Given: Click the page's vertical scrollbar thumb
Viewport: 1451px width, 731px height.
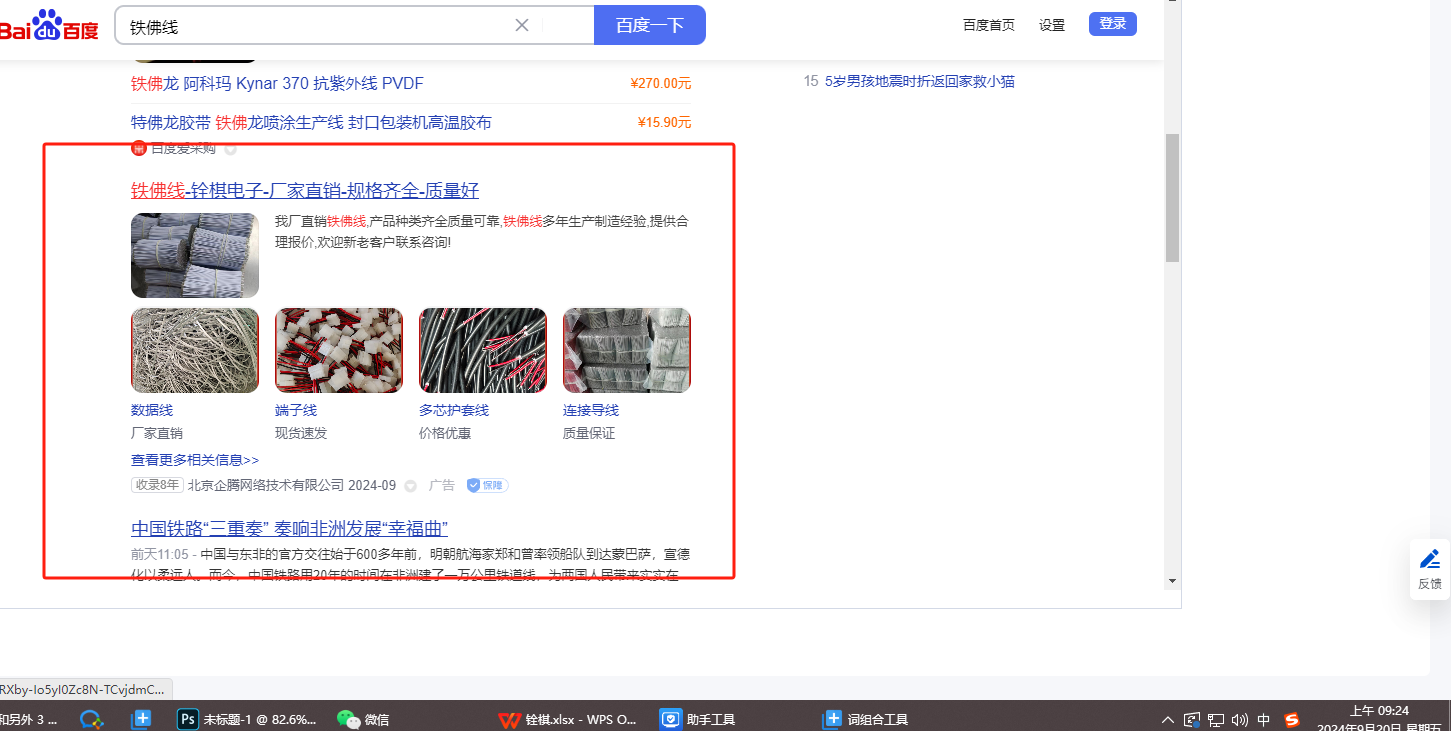Looking at the screenshot, I should click(1172, 197).
